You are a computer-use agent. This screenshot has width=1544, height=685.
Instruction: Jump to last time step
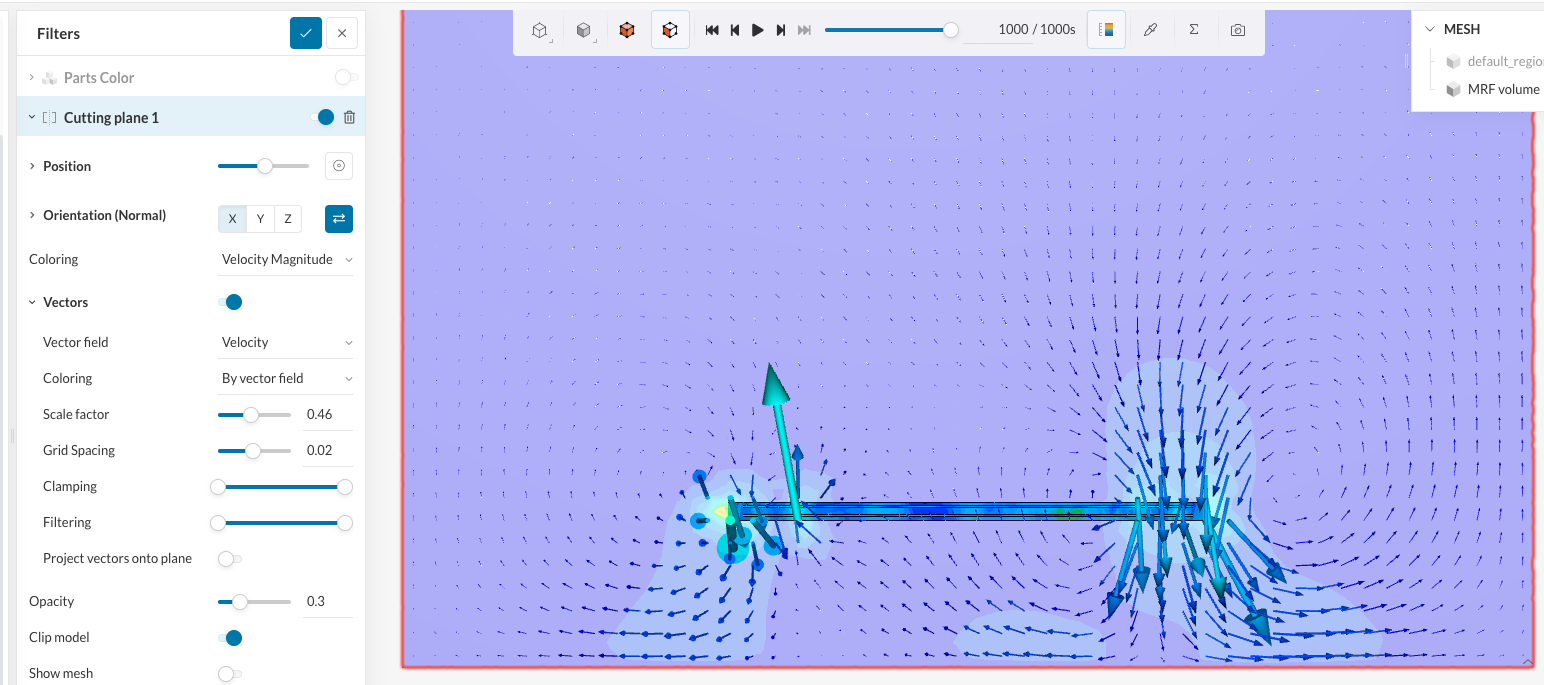tap(805, 30)
